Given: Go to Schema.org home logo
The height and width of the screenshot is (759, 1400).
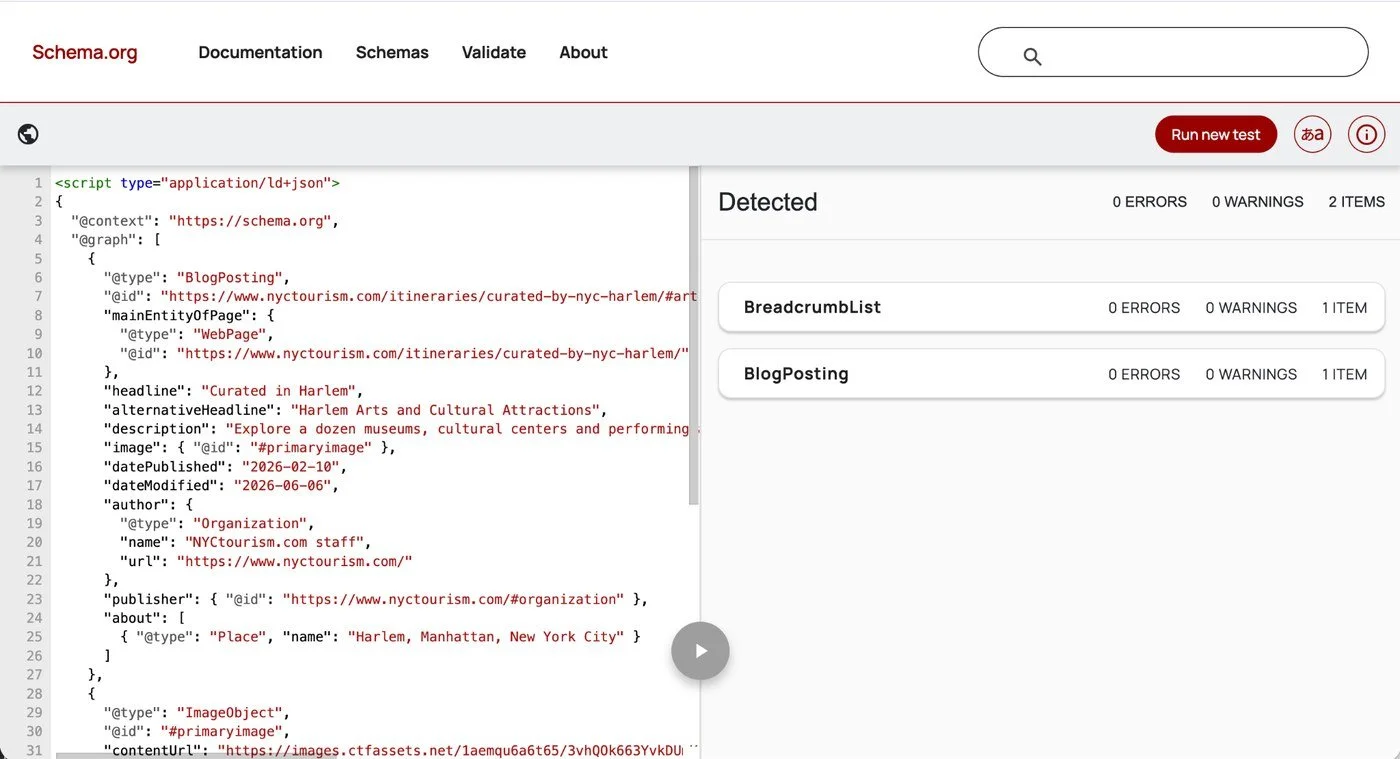Looking at the screenshot, I should point(85,53).
